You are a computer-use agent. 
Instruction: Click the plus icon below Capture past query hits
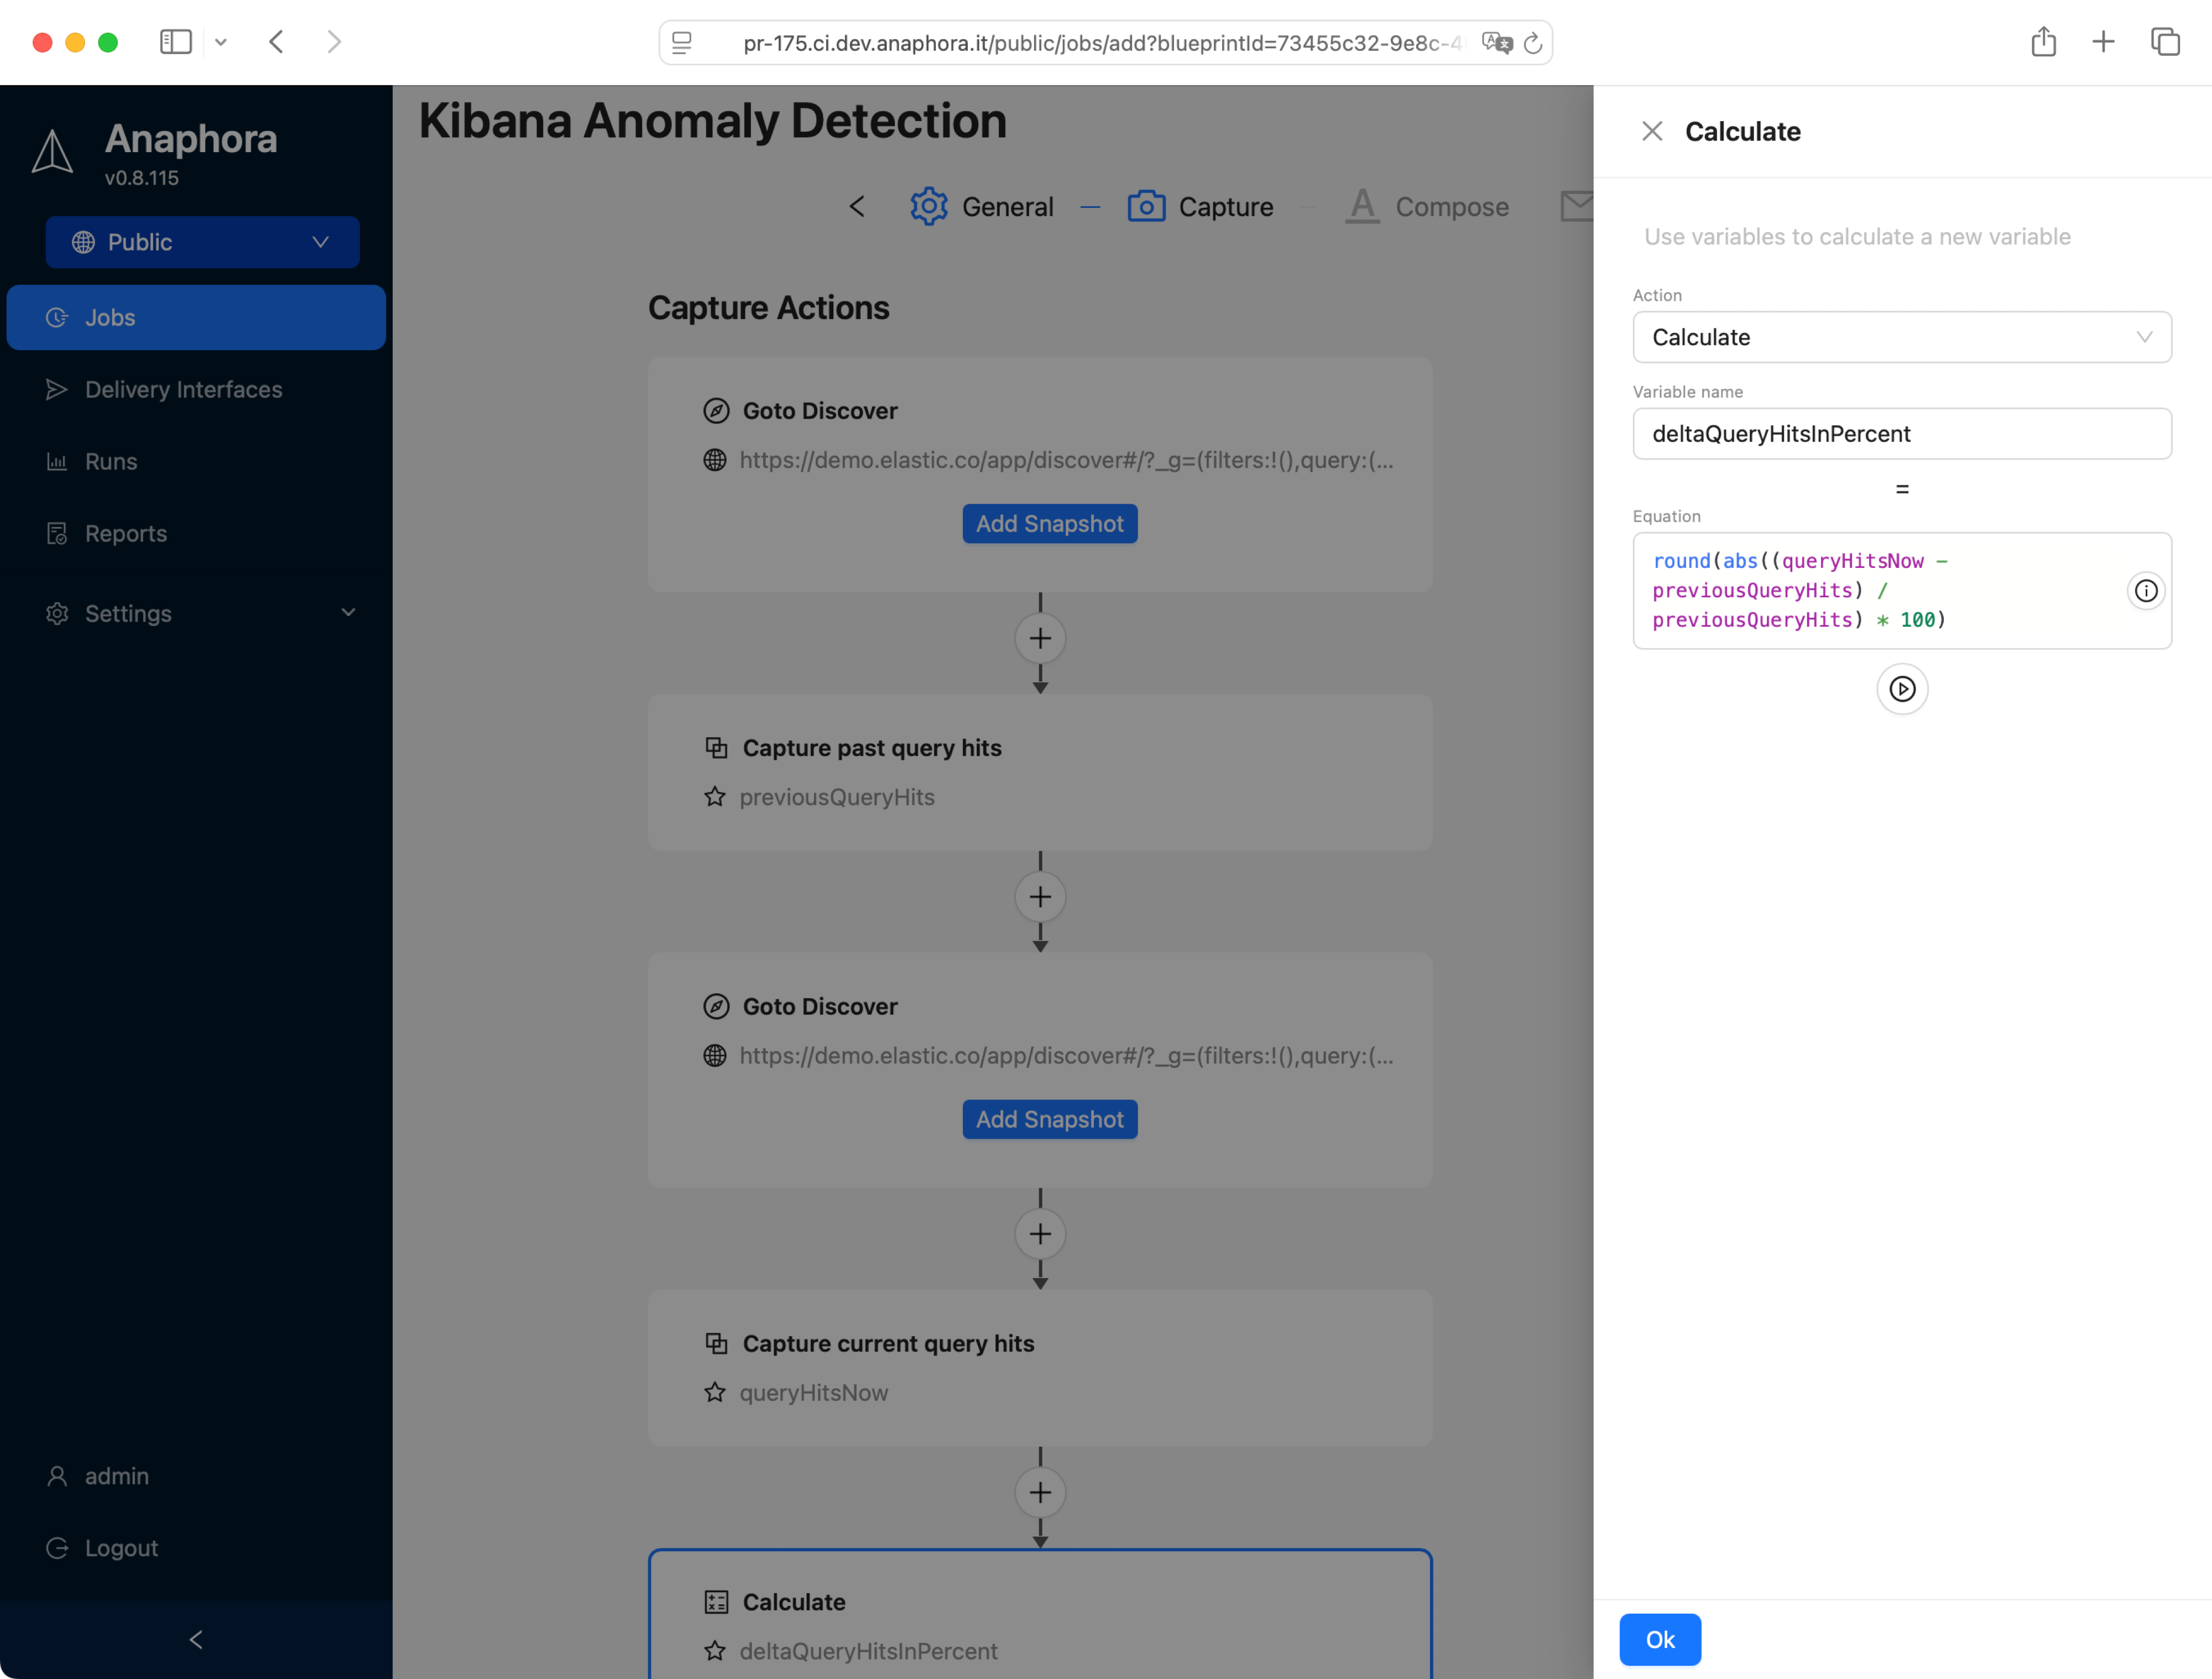pyautogui.click(x=1040, y=897)
